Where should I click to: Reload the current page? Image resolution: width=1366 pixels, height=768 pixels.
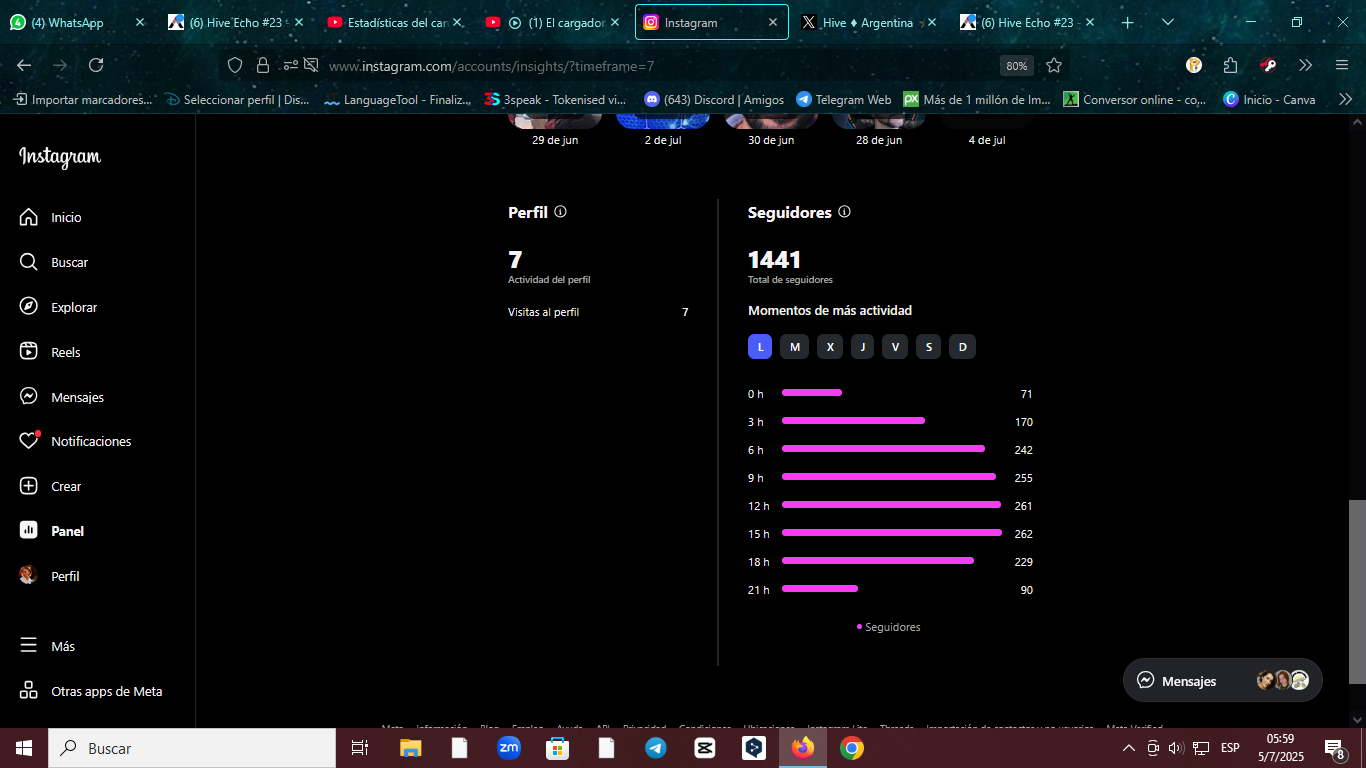pyautogui.click(x=96, y=65)
